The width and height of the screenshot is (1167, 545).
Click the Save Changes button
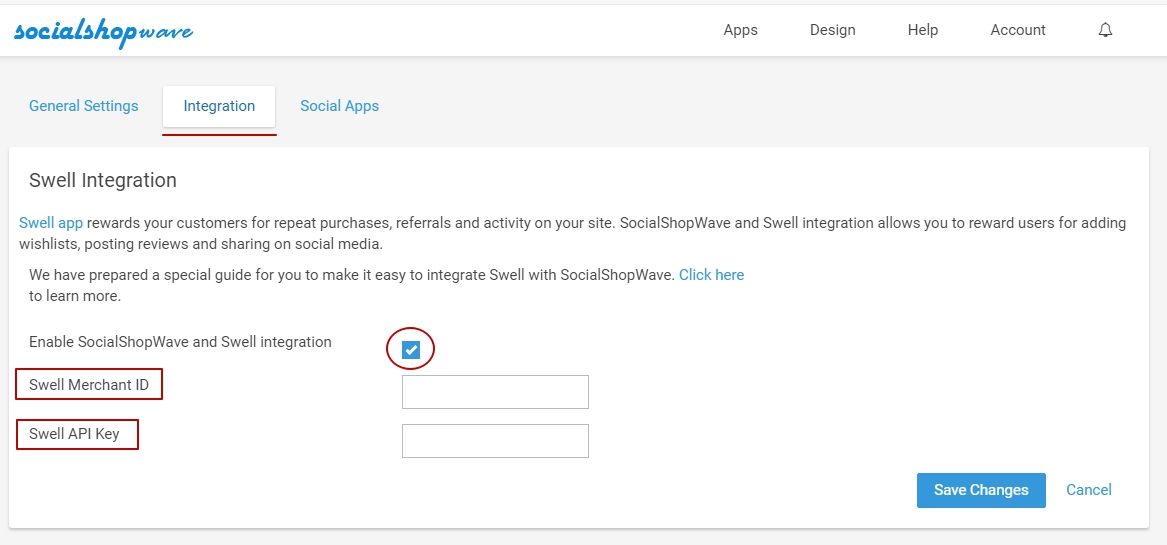coord(981,490)
